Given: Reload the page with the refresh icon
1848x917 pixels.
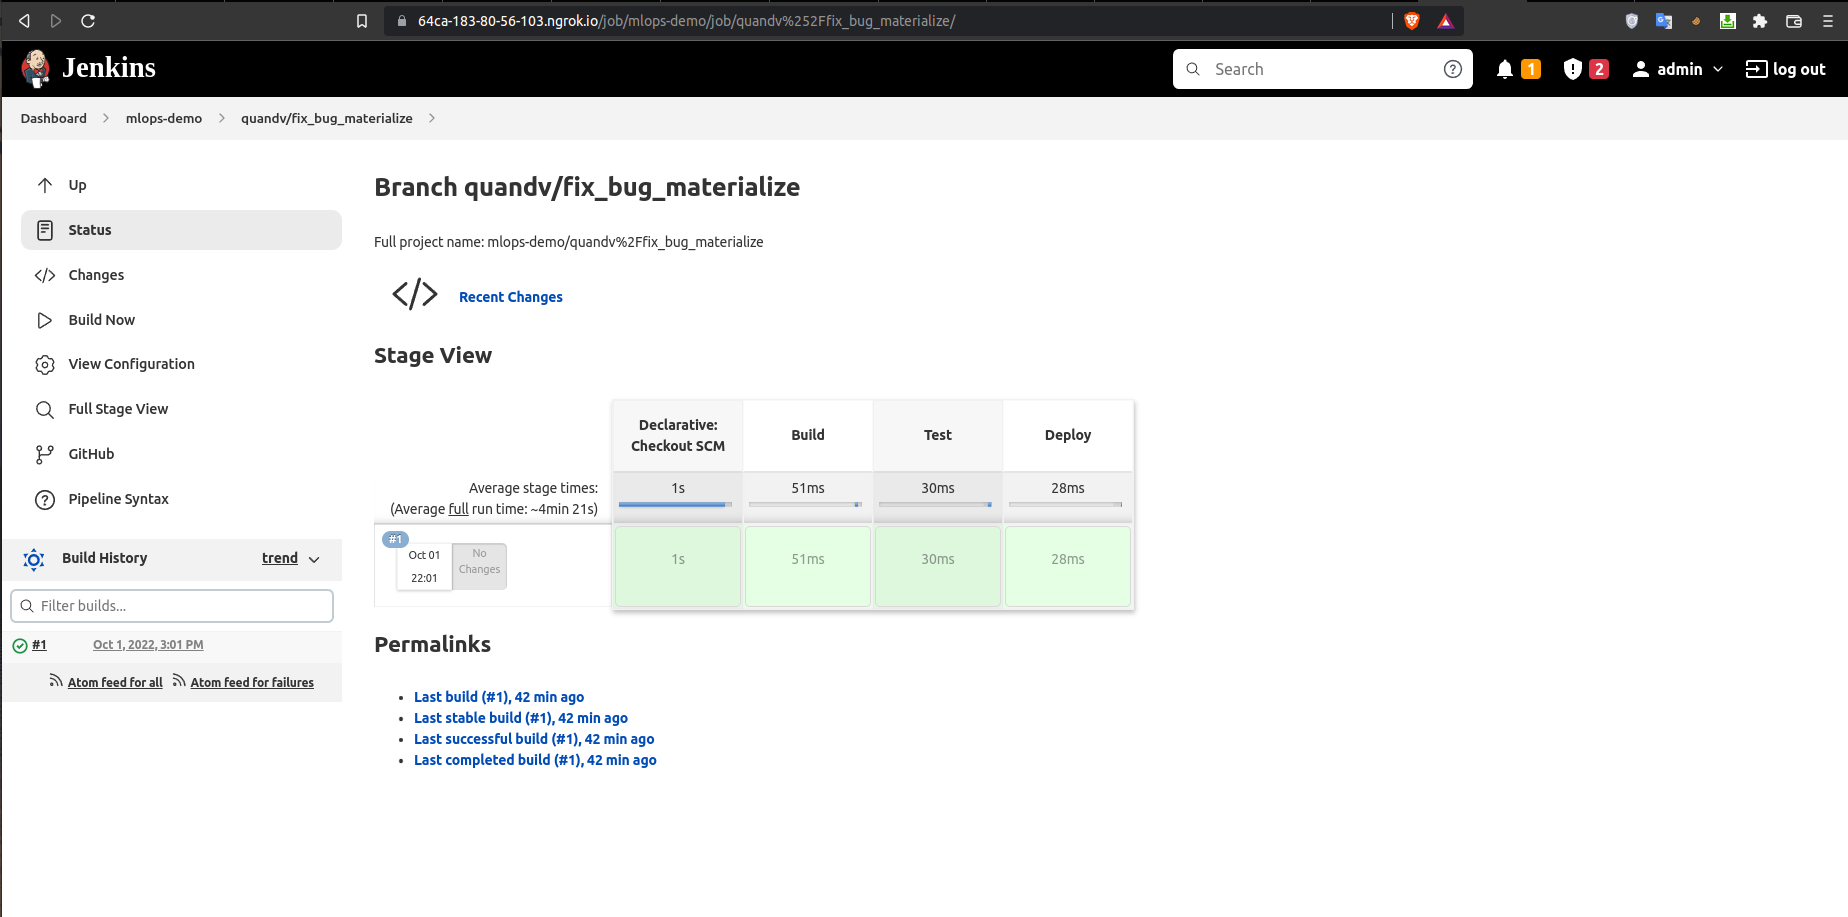Looking at the screenshot, I should [88, 21].
